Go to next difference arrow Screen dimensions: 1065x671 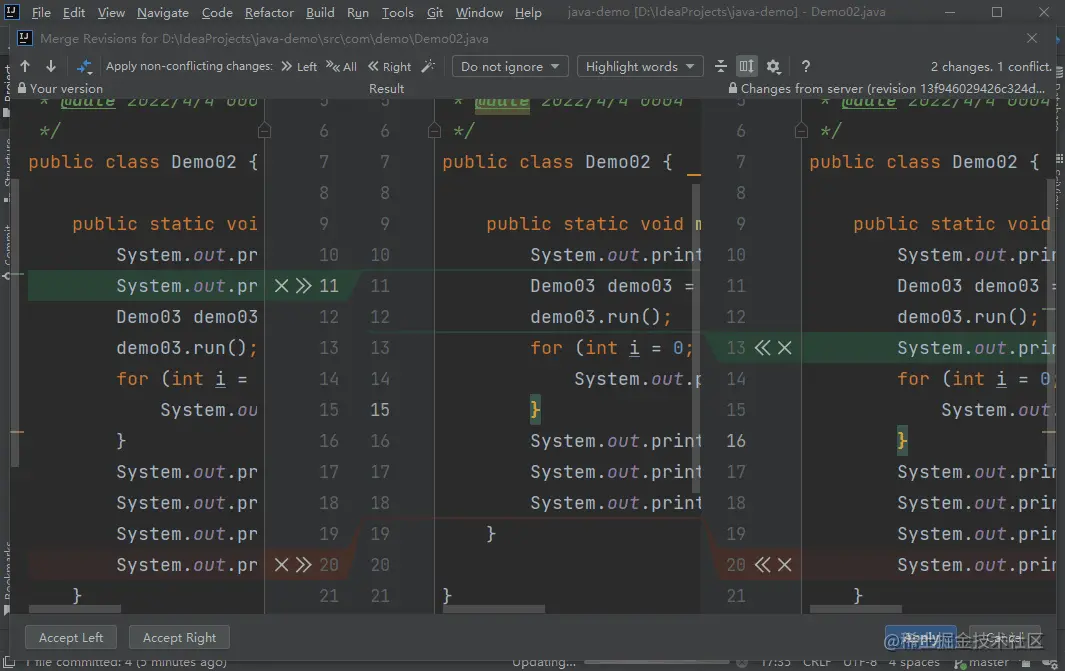(51, 66)
